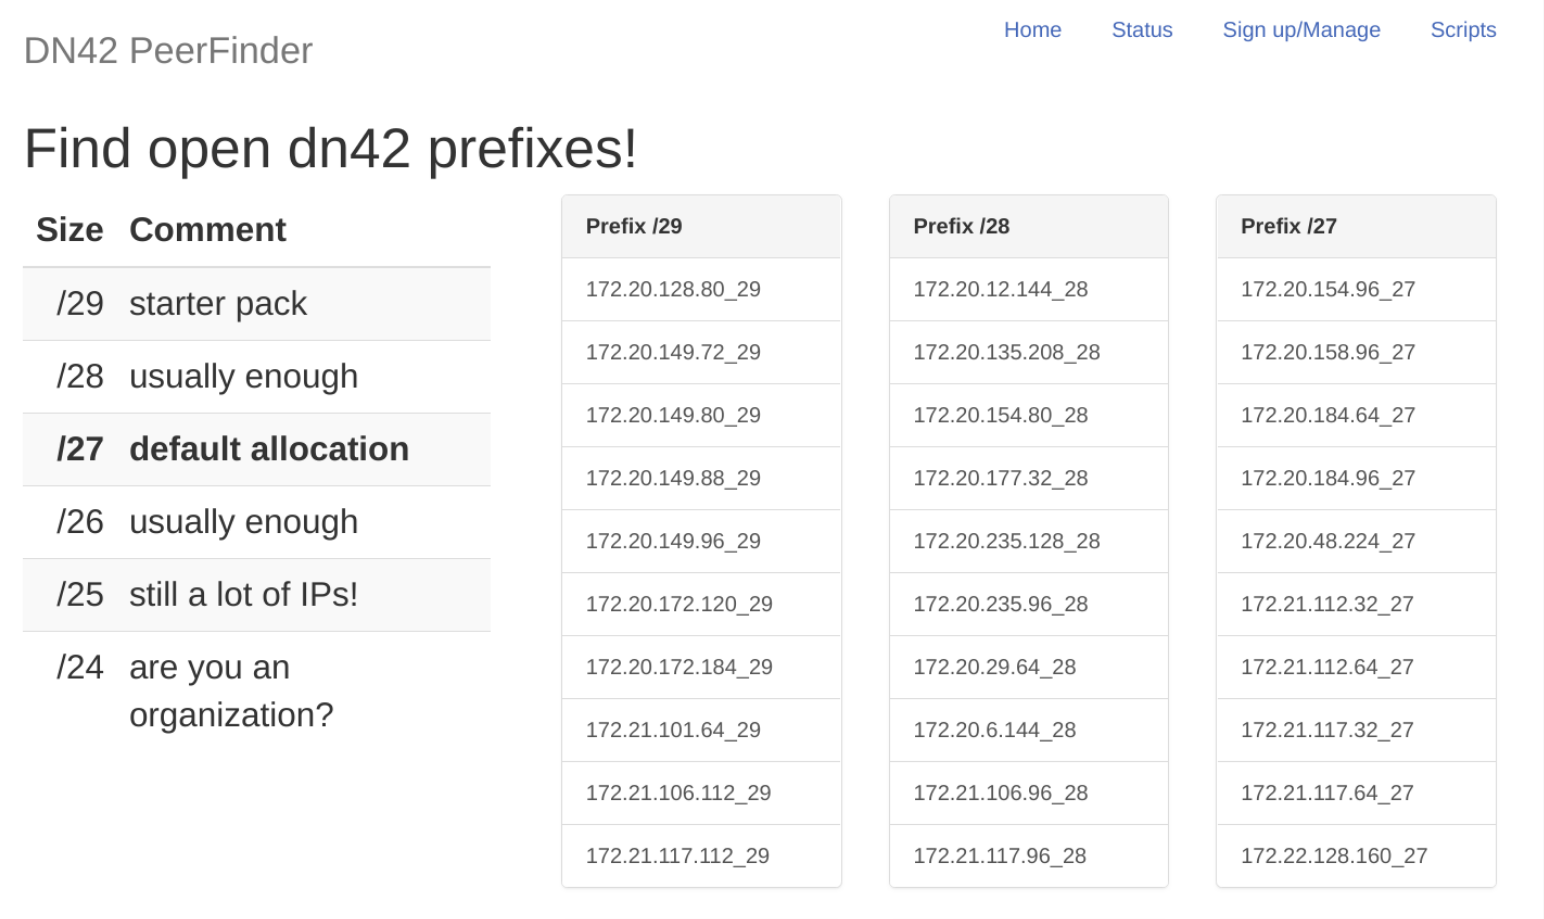
Task: Select prefix 172.21.112.64_27
Action: (1356, 667)
